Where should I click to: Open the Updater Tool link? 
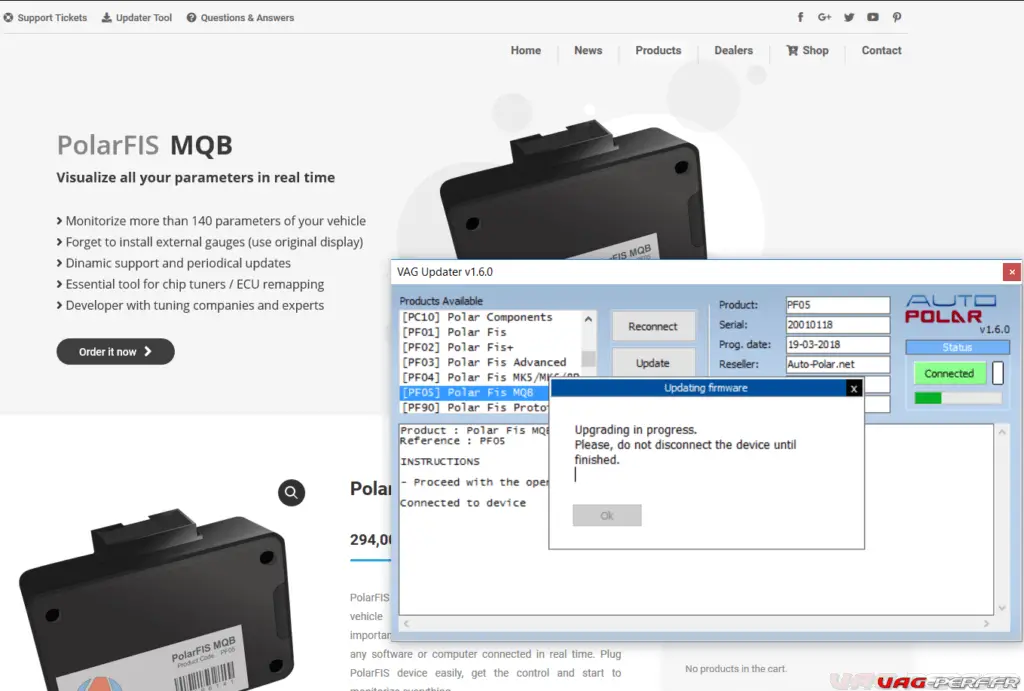click(136, 18)
